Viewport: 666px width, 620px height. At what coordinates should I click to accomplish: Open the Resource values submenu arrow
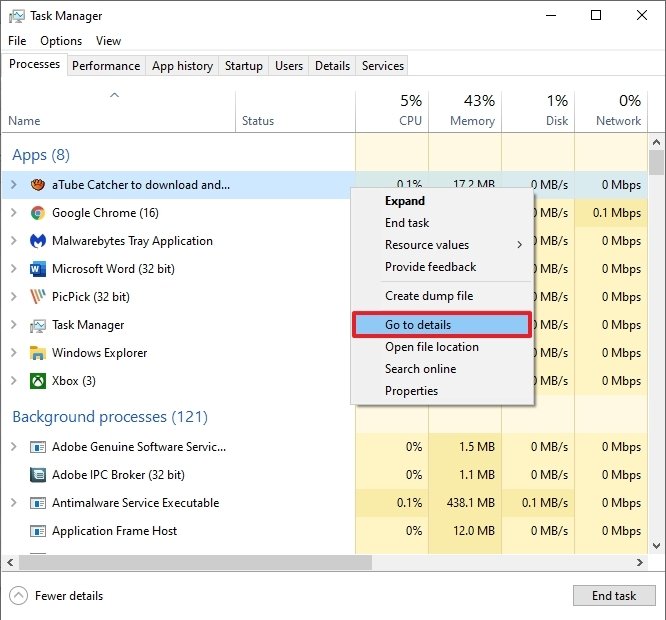[519, 245]
